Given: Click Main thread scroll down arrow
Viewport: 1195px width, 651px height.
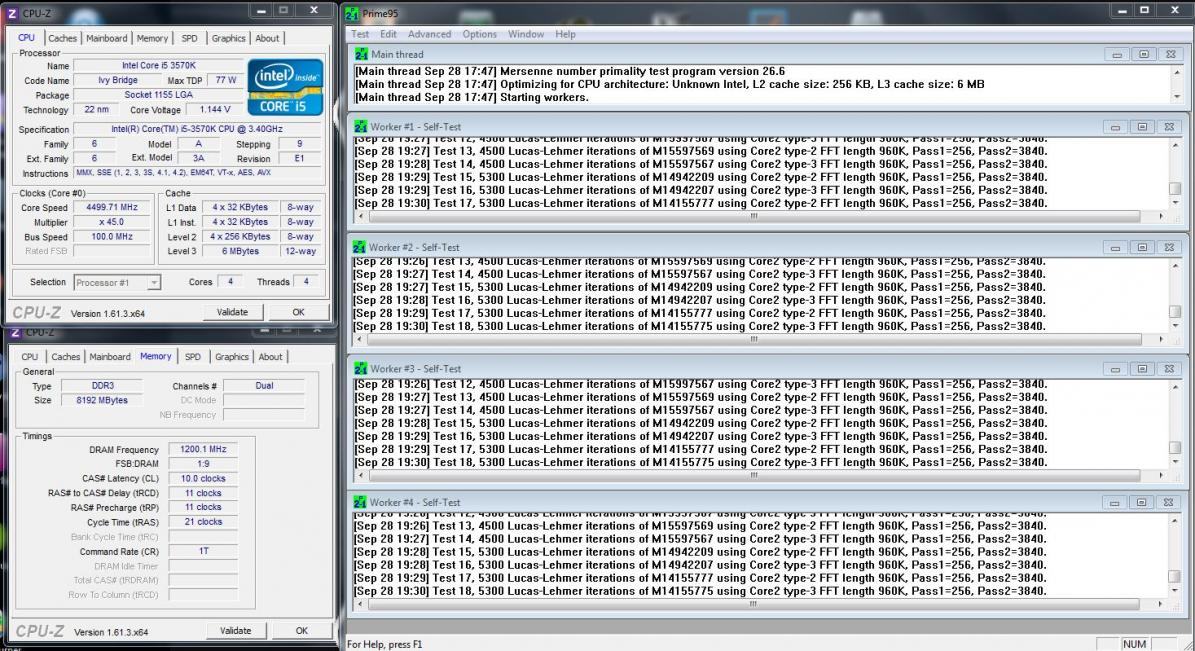Looking at the screenshot, I should point(1177,97).
